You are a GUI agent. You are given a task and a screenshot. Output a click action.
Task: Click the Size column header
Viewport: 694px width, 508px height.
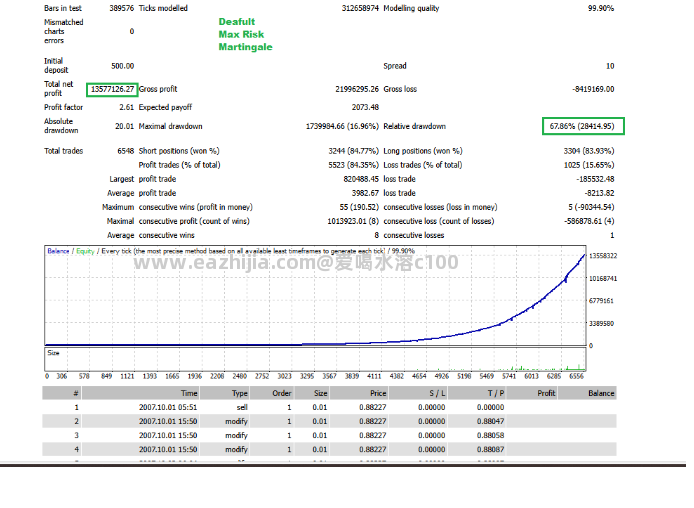click(312, 393)
